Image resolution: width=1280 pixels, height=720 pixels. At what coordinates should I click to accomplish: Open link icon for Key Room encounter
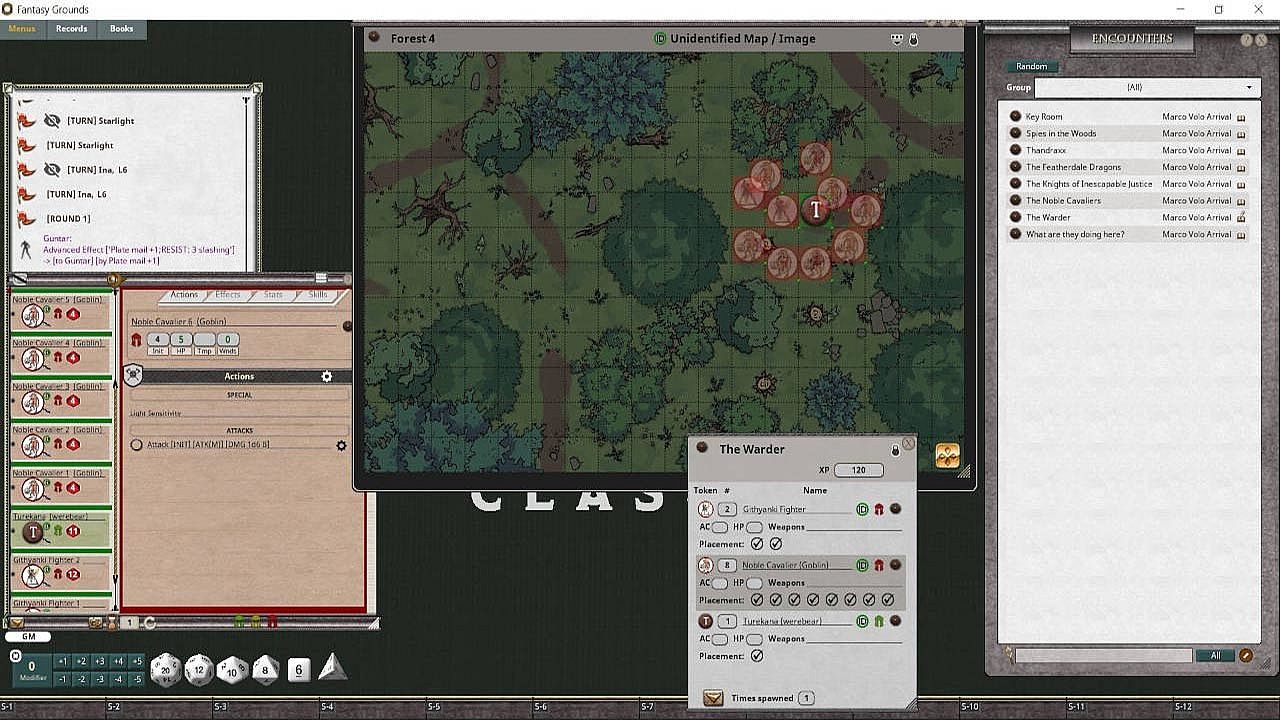(1015, 117)
